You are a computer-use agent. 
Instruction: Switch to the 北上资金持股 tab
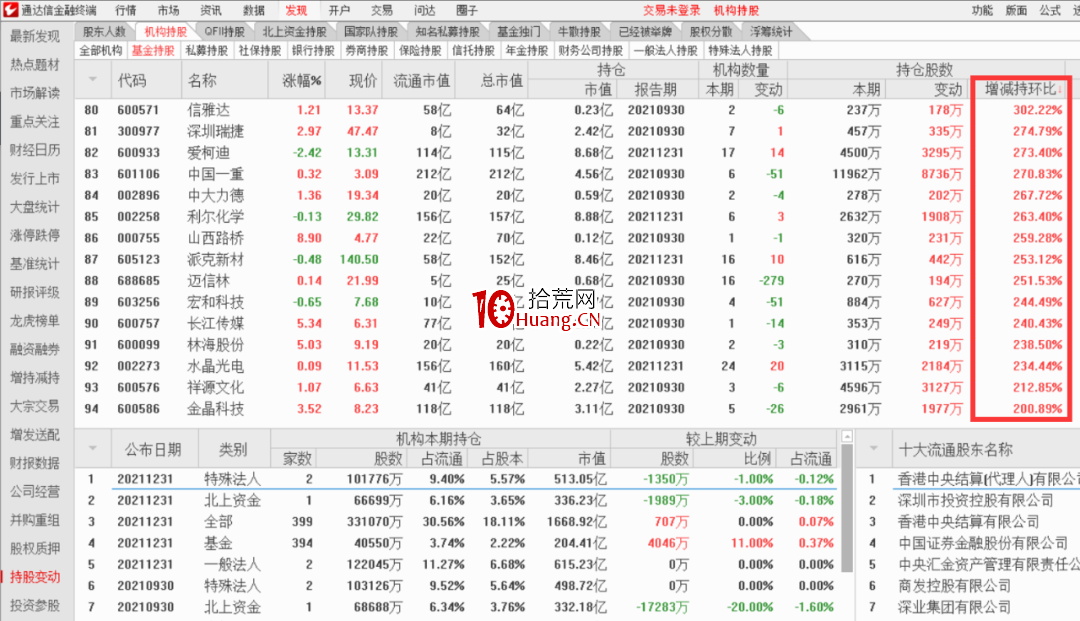(x=294, y=32)
